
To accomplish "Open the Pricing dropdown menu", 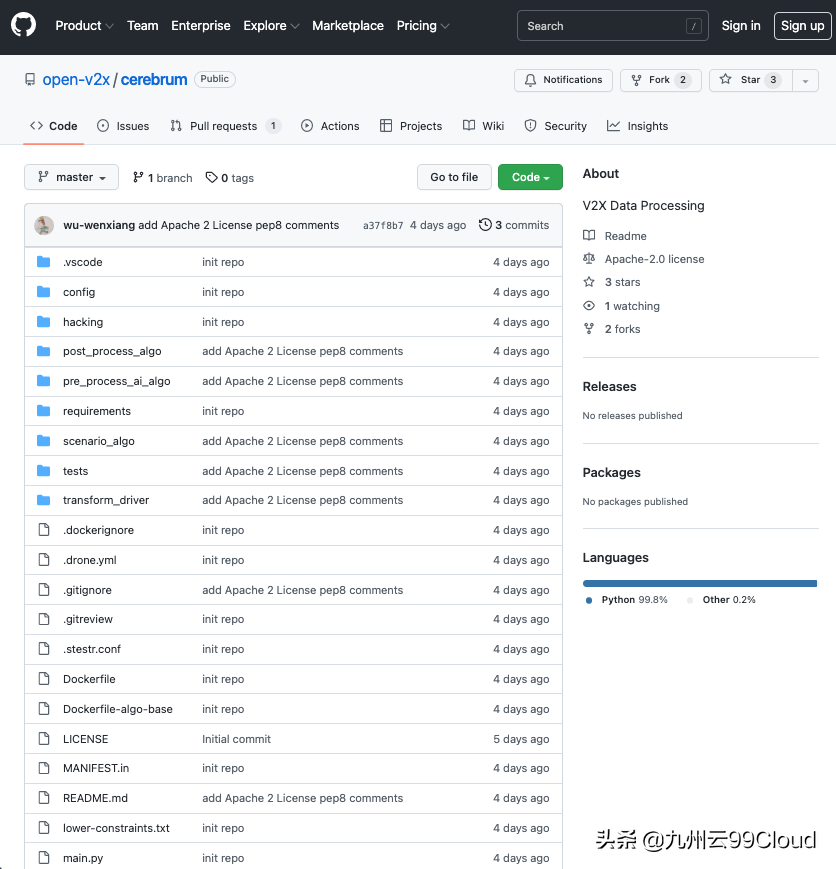I will pos(422,25).
